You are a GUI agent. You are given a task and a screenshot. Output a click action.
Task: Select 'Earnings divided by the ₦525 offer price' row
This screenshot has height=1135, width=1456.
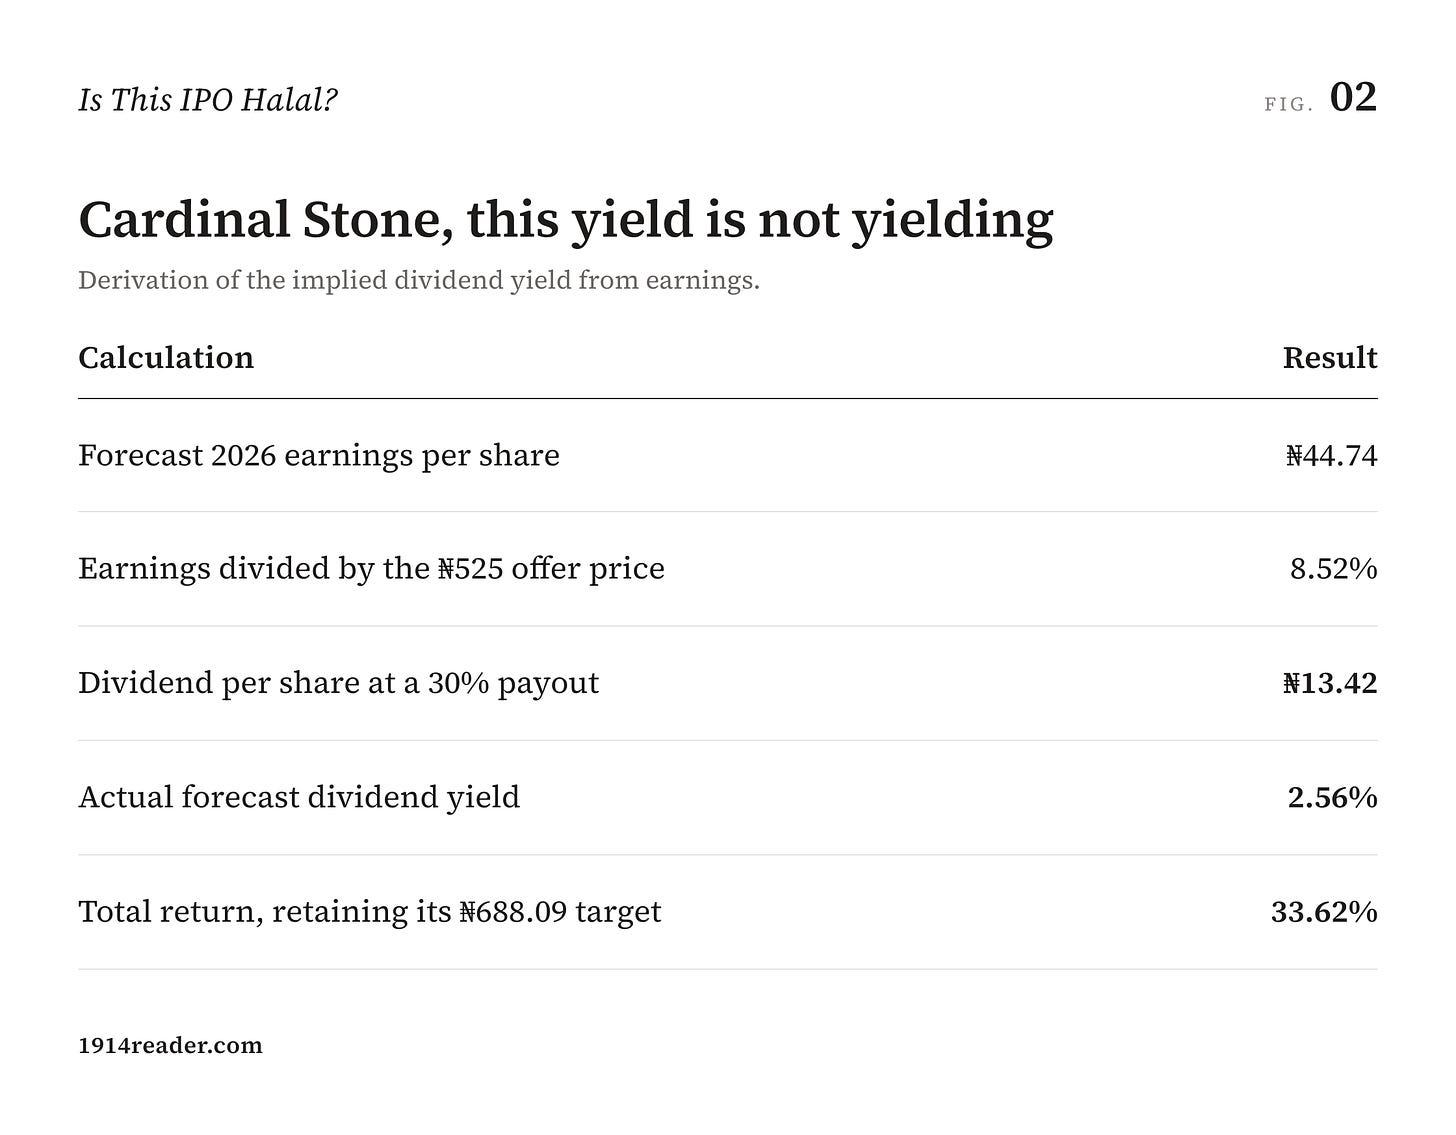(728, 569)
